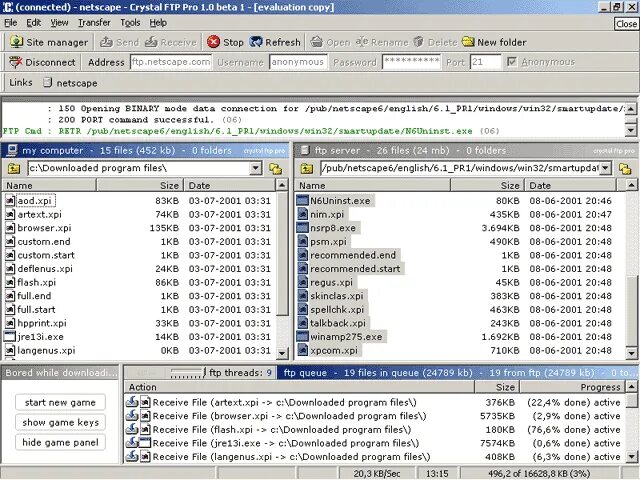The image size is (640, 480).
Task: Open the netscape link bookmark
Action: click(x=70, y=83)
